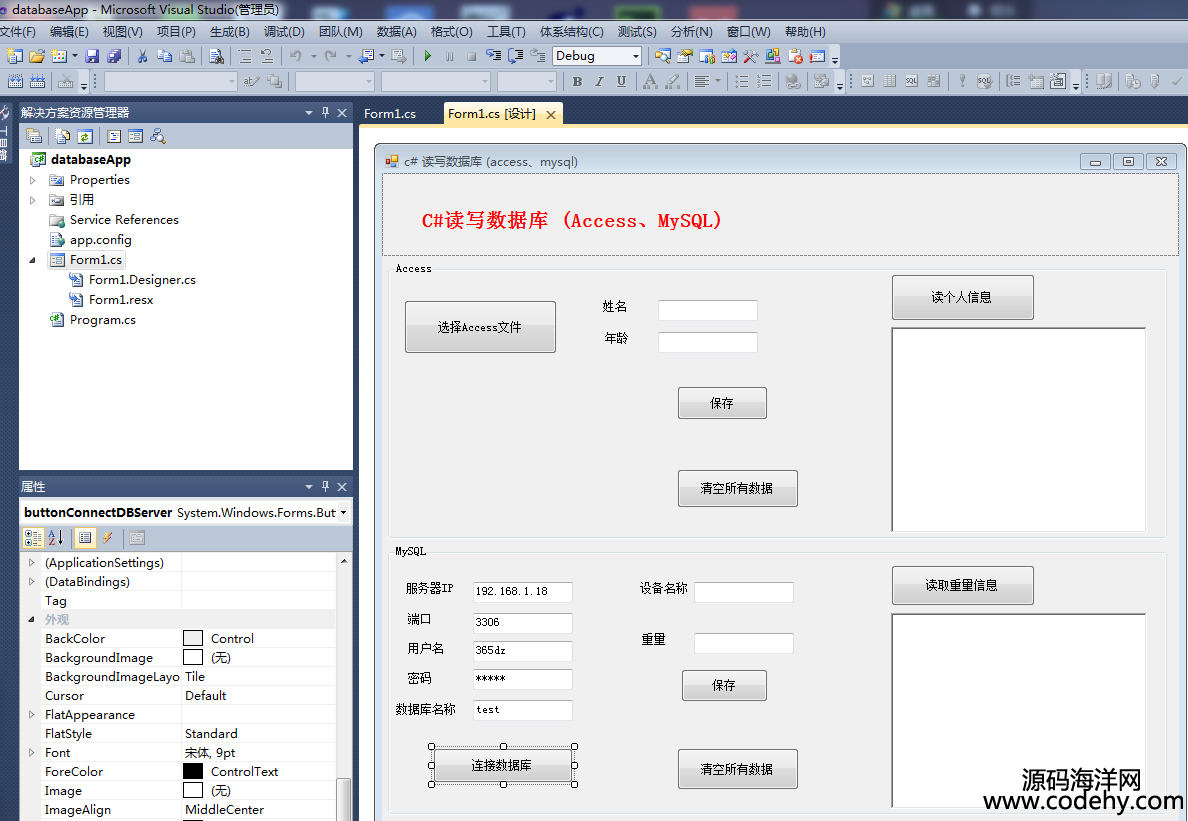
Task: Click the Underline formatting icon
Action: coord(621,81)
